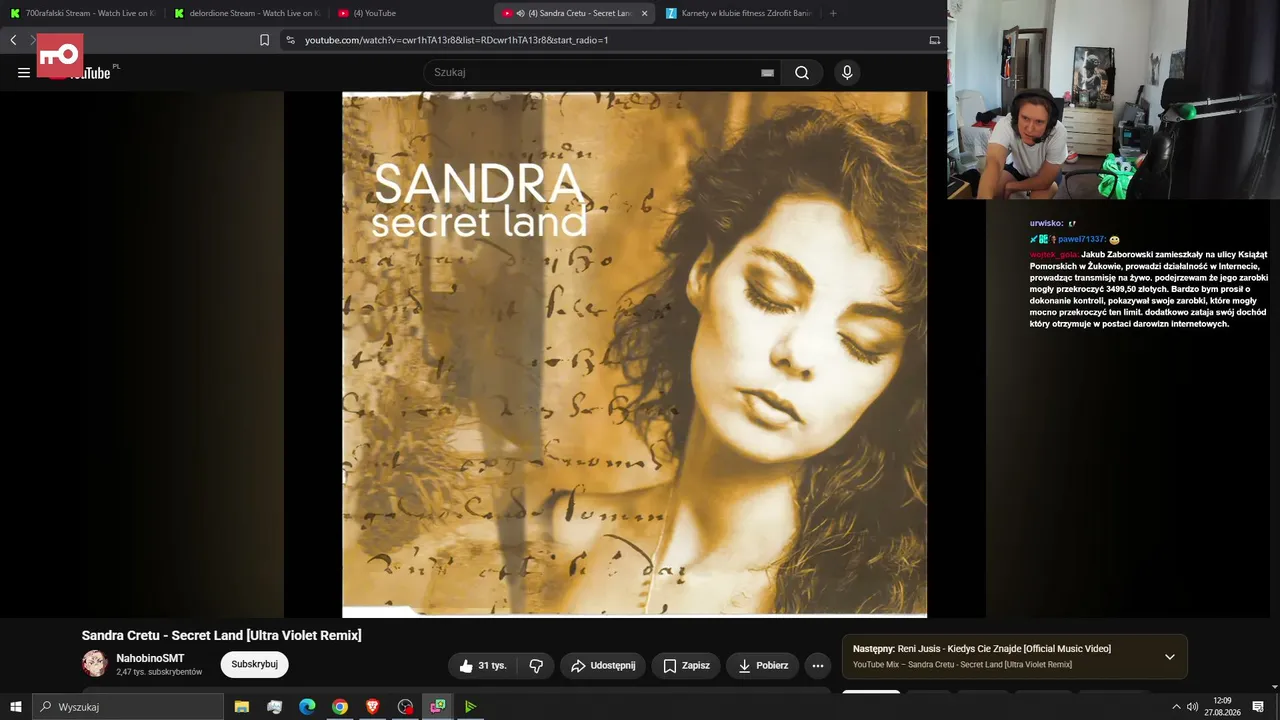Click the YouTube search magnifier button

802,72
